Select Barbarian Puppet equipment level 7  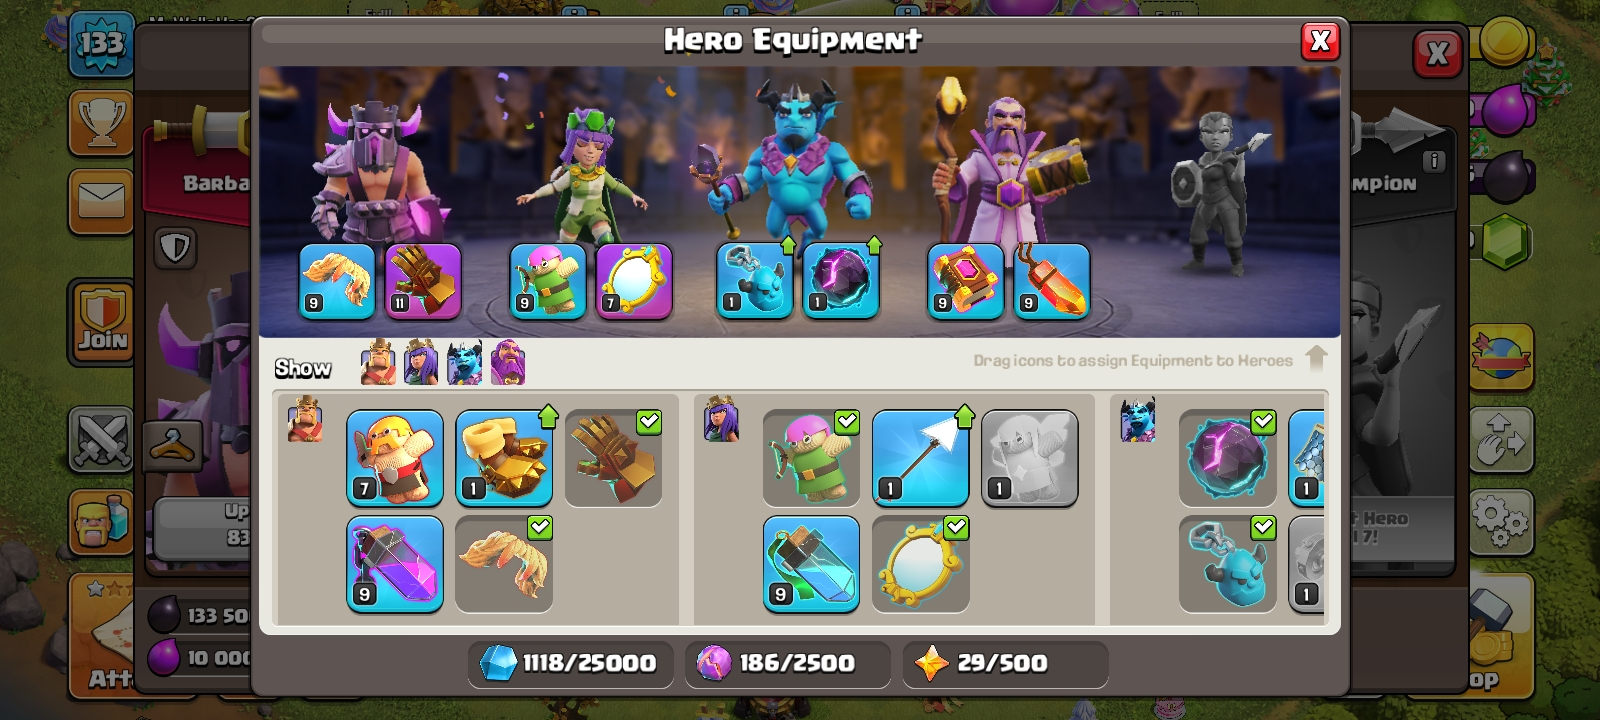click(395, 458)
